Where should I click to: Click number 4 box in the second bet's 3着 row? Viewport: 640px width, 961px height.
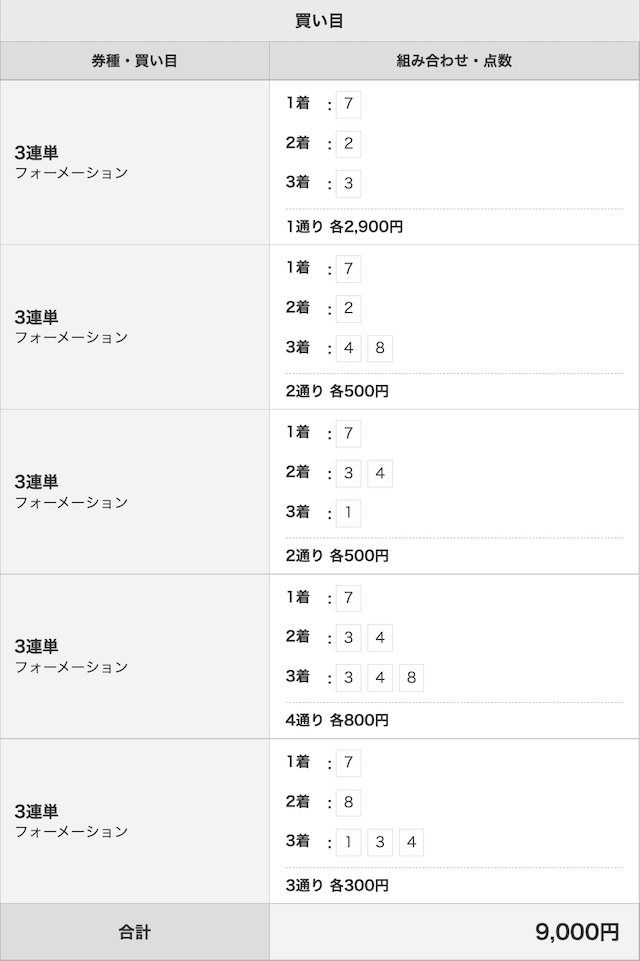[348, 348]
